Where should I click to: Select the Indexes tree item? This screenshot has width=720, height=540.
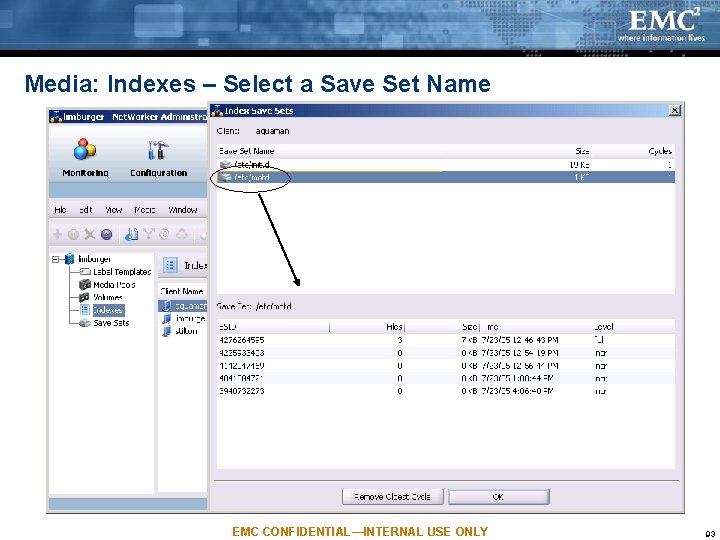(x=108, y=310)
